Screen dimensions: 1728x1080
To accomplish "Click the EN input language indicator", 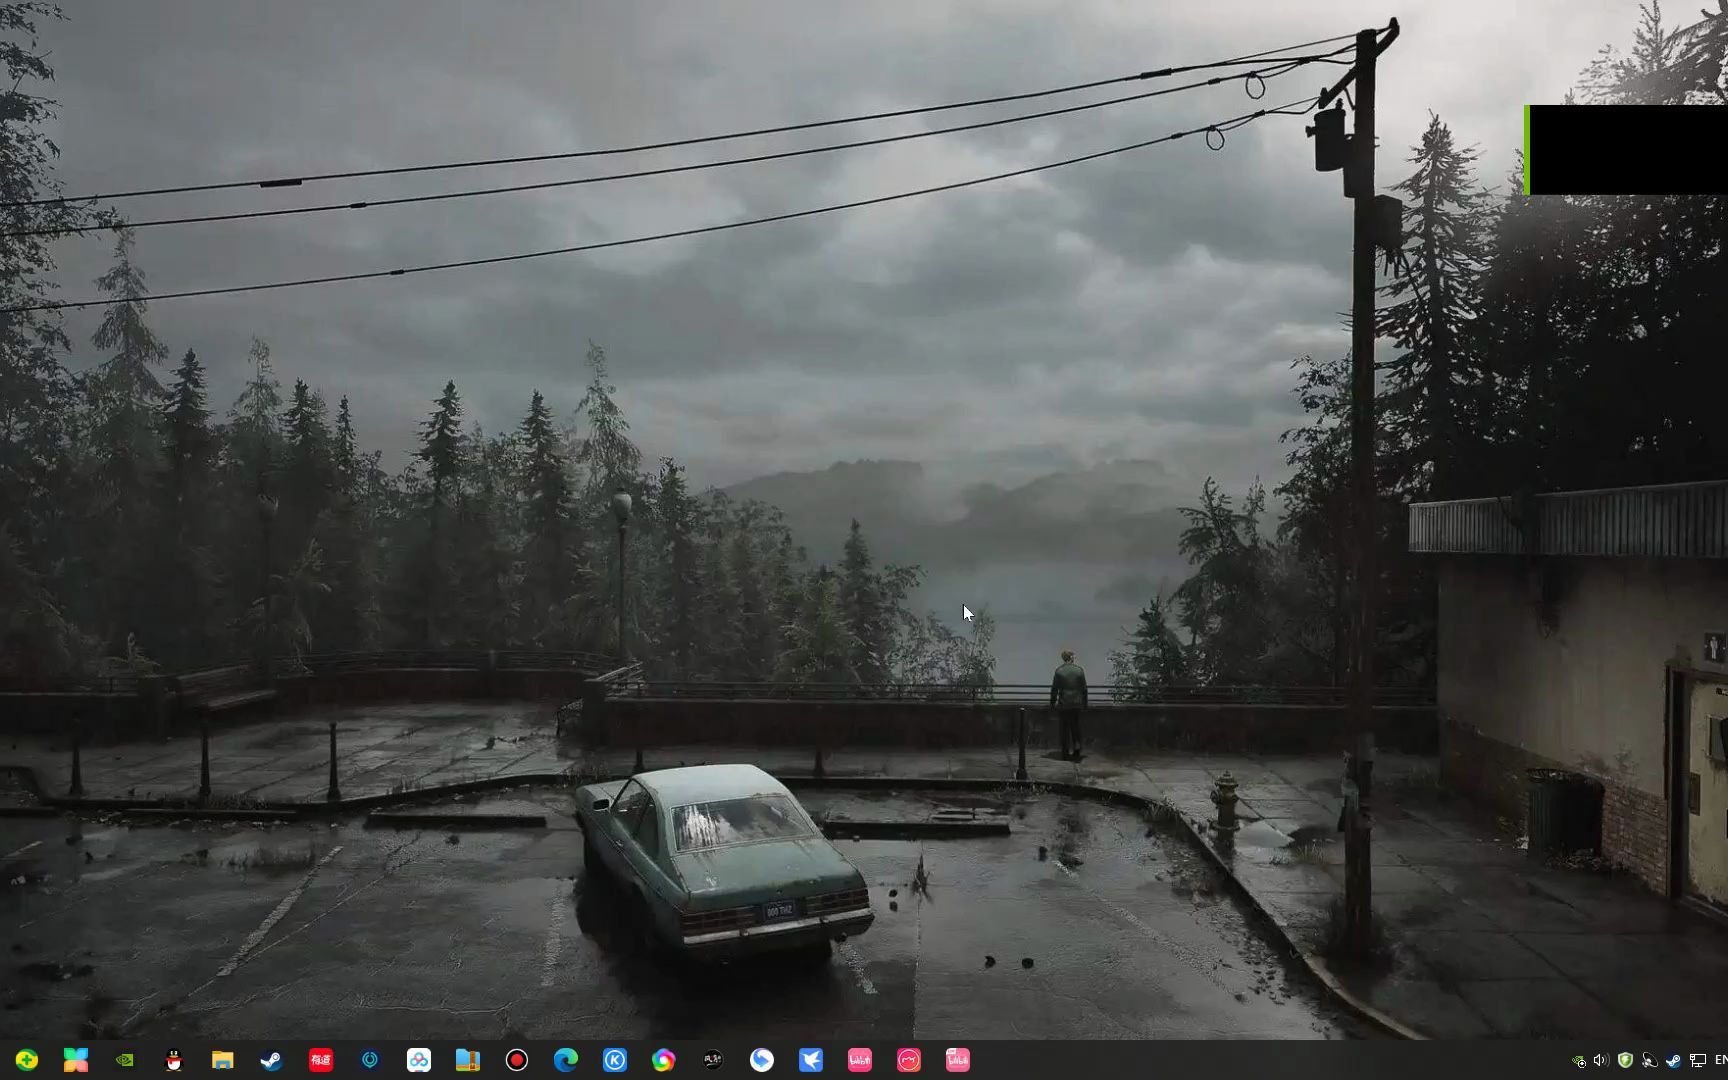I will click(x=1720, y=1060).
